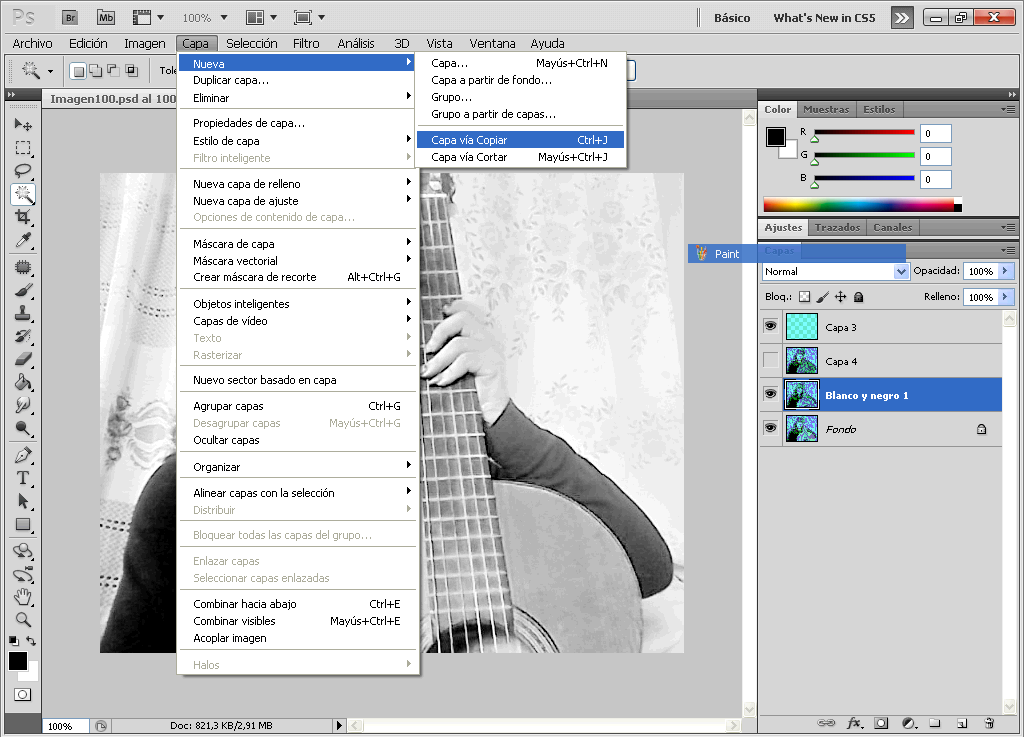Screen dimensions: 1024x737
Task: Toggle Quick Mask mode icon
Action: (22, 695)
